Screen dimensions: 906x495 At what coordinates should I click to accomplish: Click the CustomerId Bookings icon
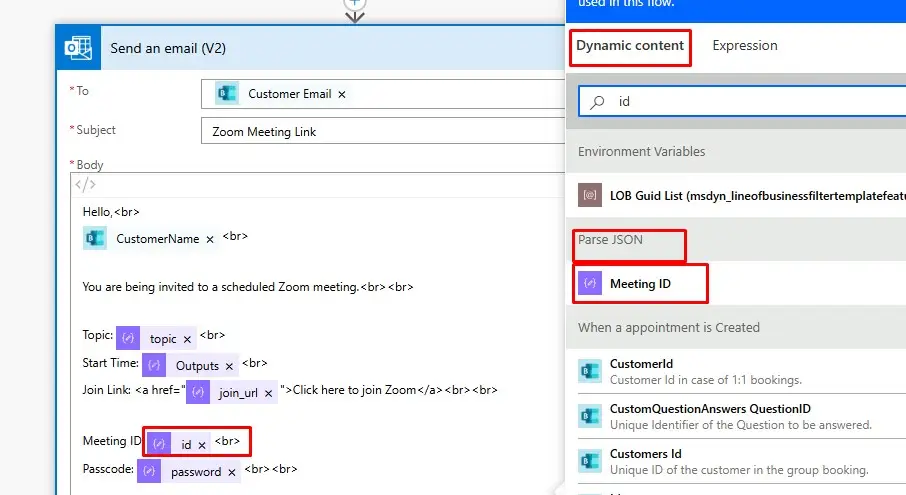590,371
